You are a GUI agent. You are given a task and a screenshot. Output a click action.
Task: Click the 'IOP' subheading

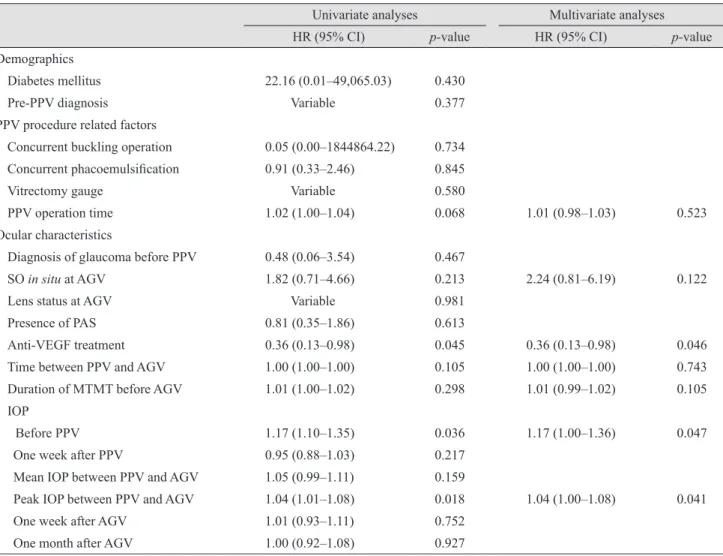(18, 411)
